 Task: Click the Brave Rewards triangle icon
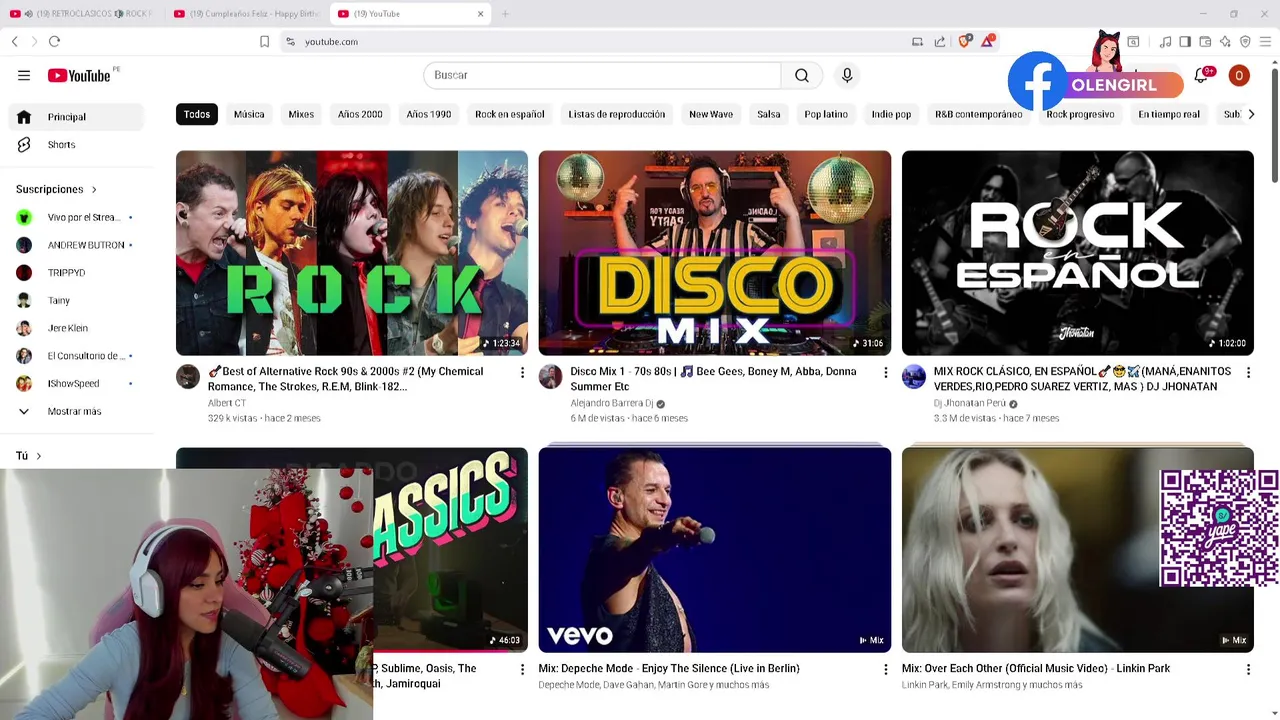pyautogui.click(x=988, y=41)
